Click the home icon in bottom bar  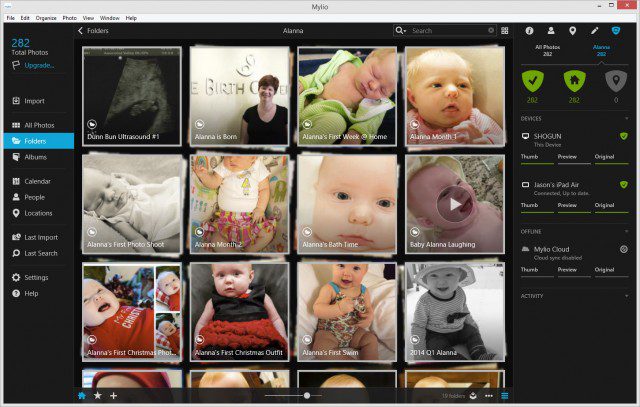coord(82,396)
